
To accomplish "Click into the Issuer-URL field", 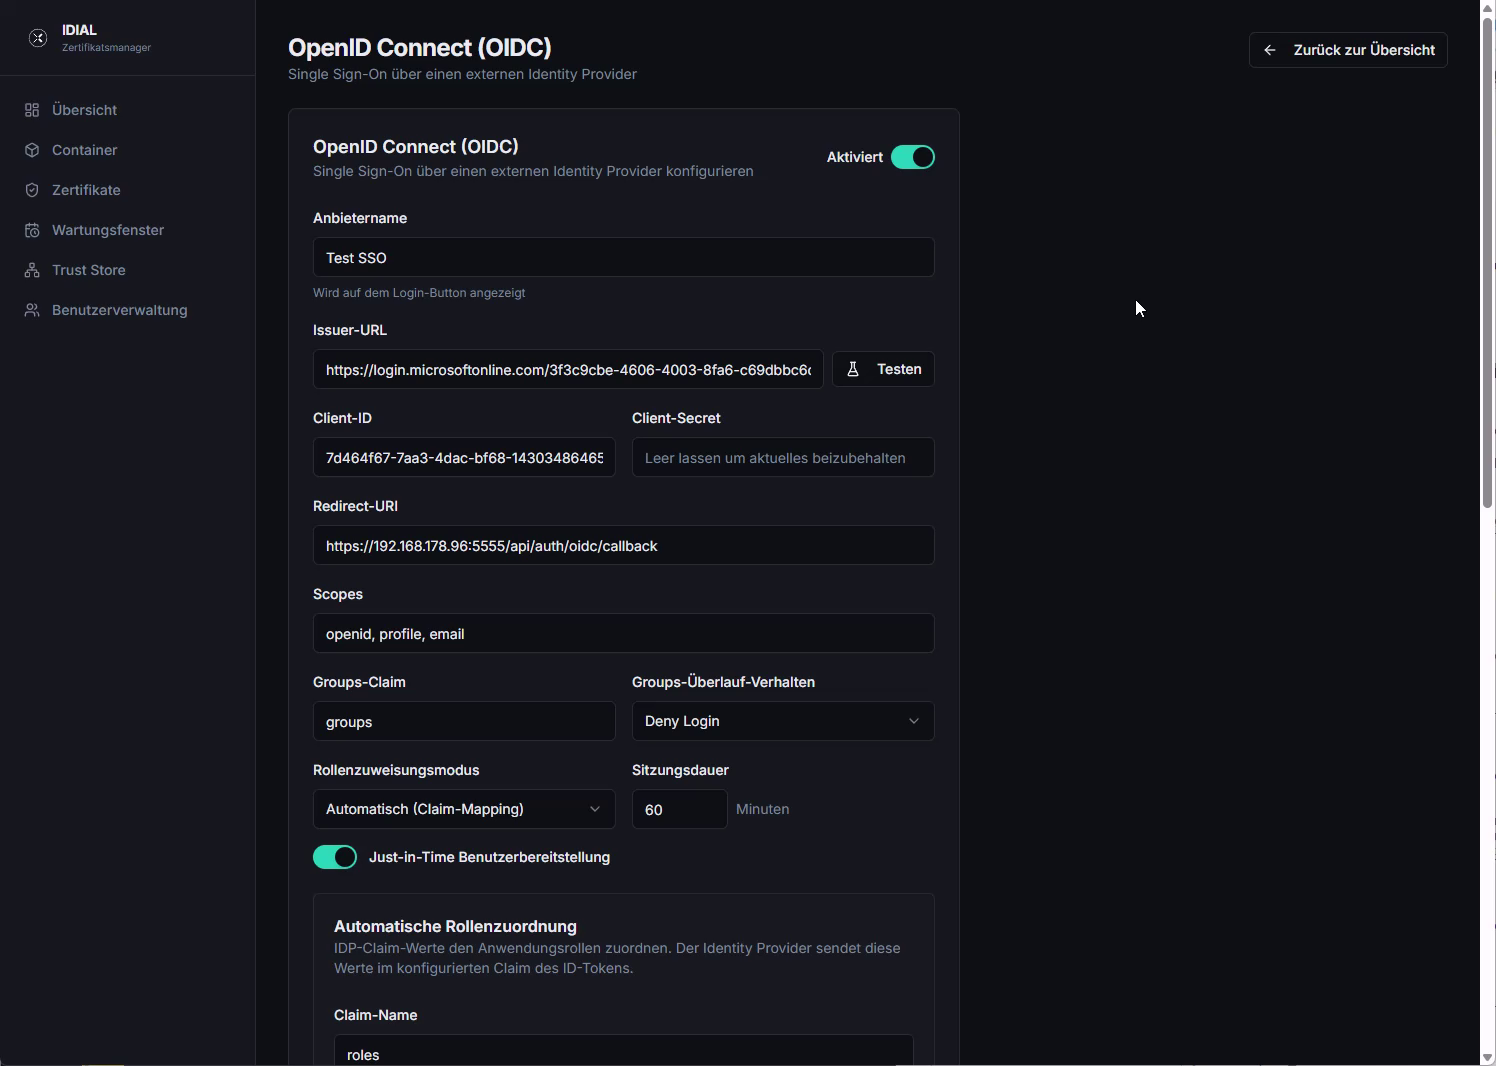I will click(568, 369).
